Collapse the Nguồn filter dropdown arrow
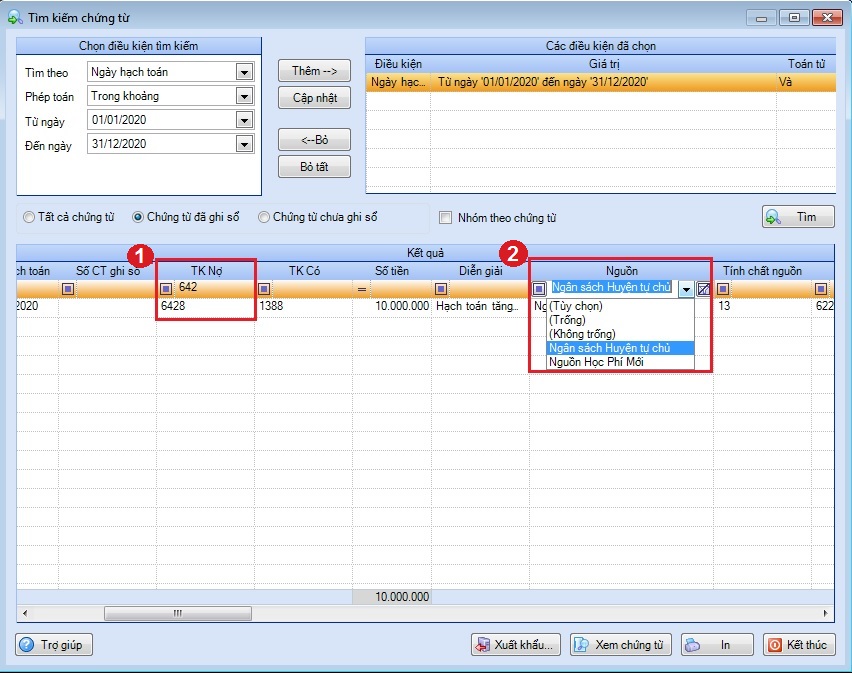The image size is (852, 673). pyautogui.click(x=686, y=289)
